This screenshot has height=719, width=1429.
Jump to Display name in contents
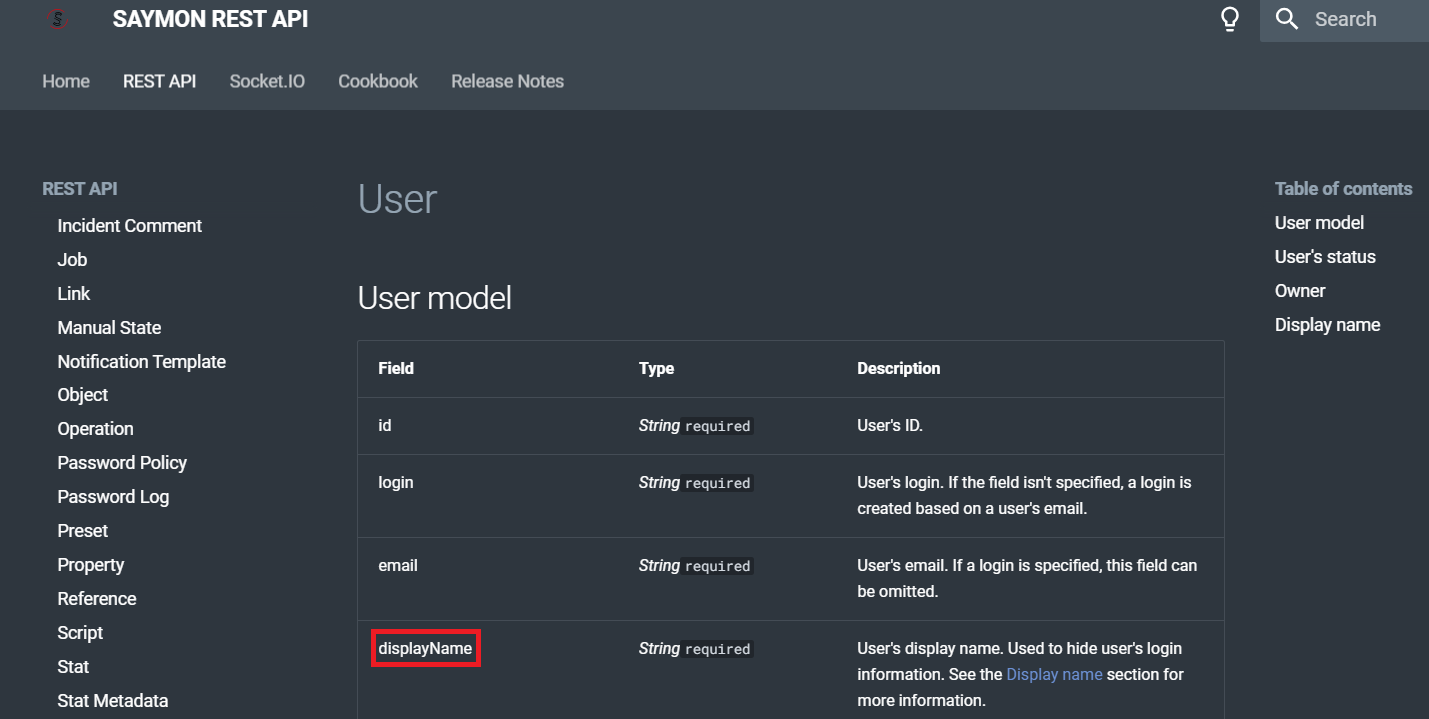1327,325
